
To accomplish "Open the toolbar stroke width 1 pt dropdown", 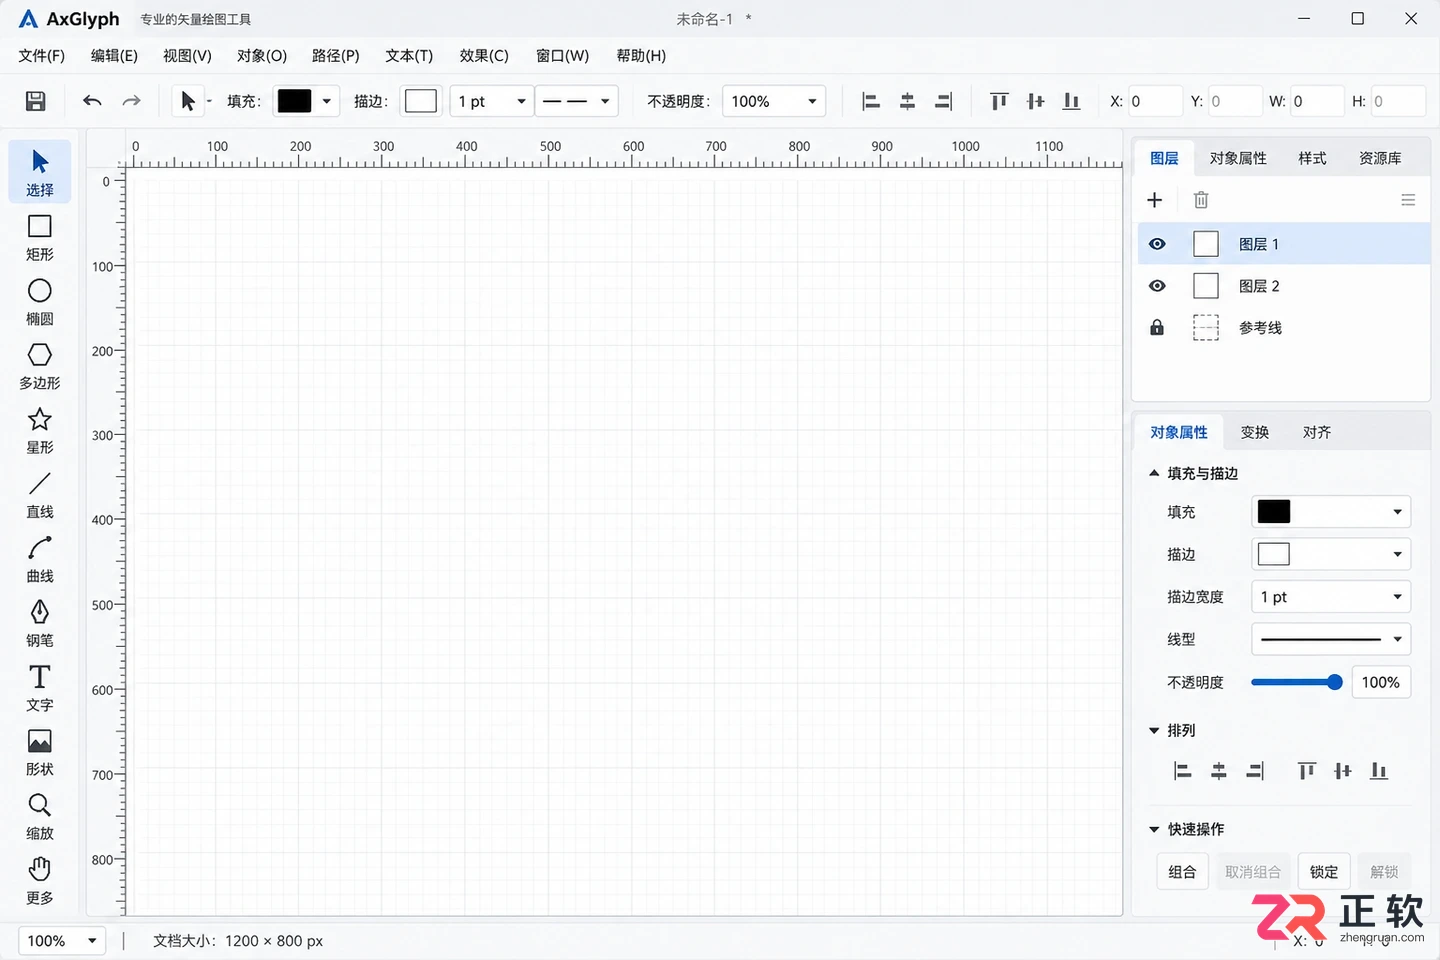I will pos(492,101).
